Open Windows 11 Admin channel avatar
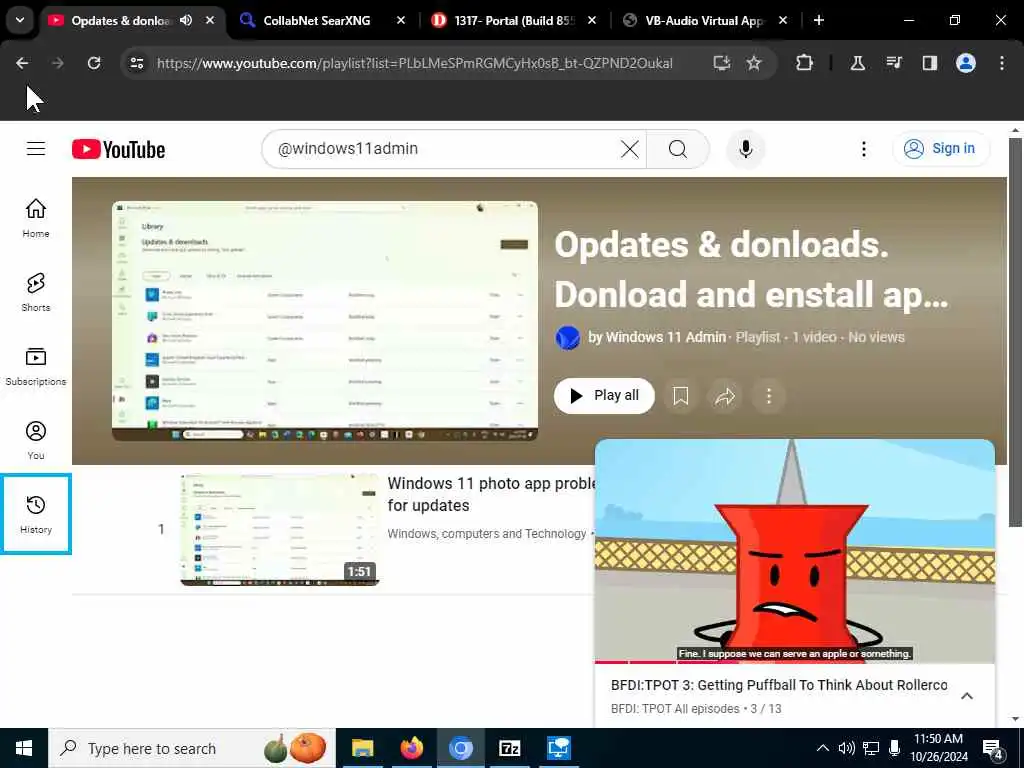 pyautogui.click(x=568, y=338)
